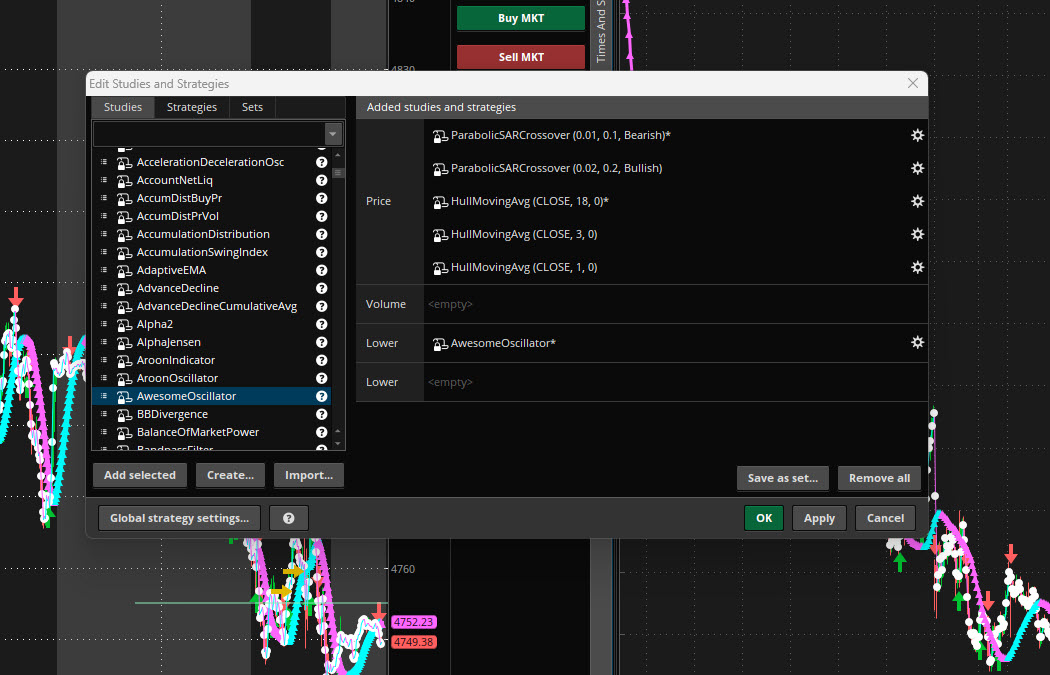Click the help icon beside AwesomeOscillator in the list

tap(321, 396)
